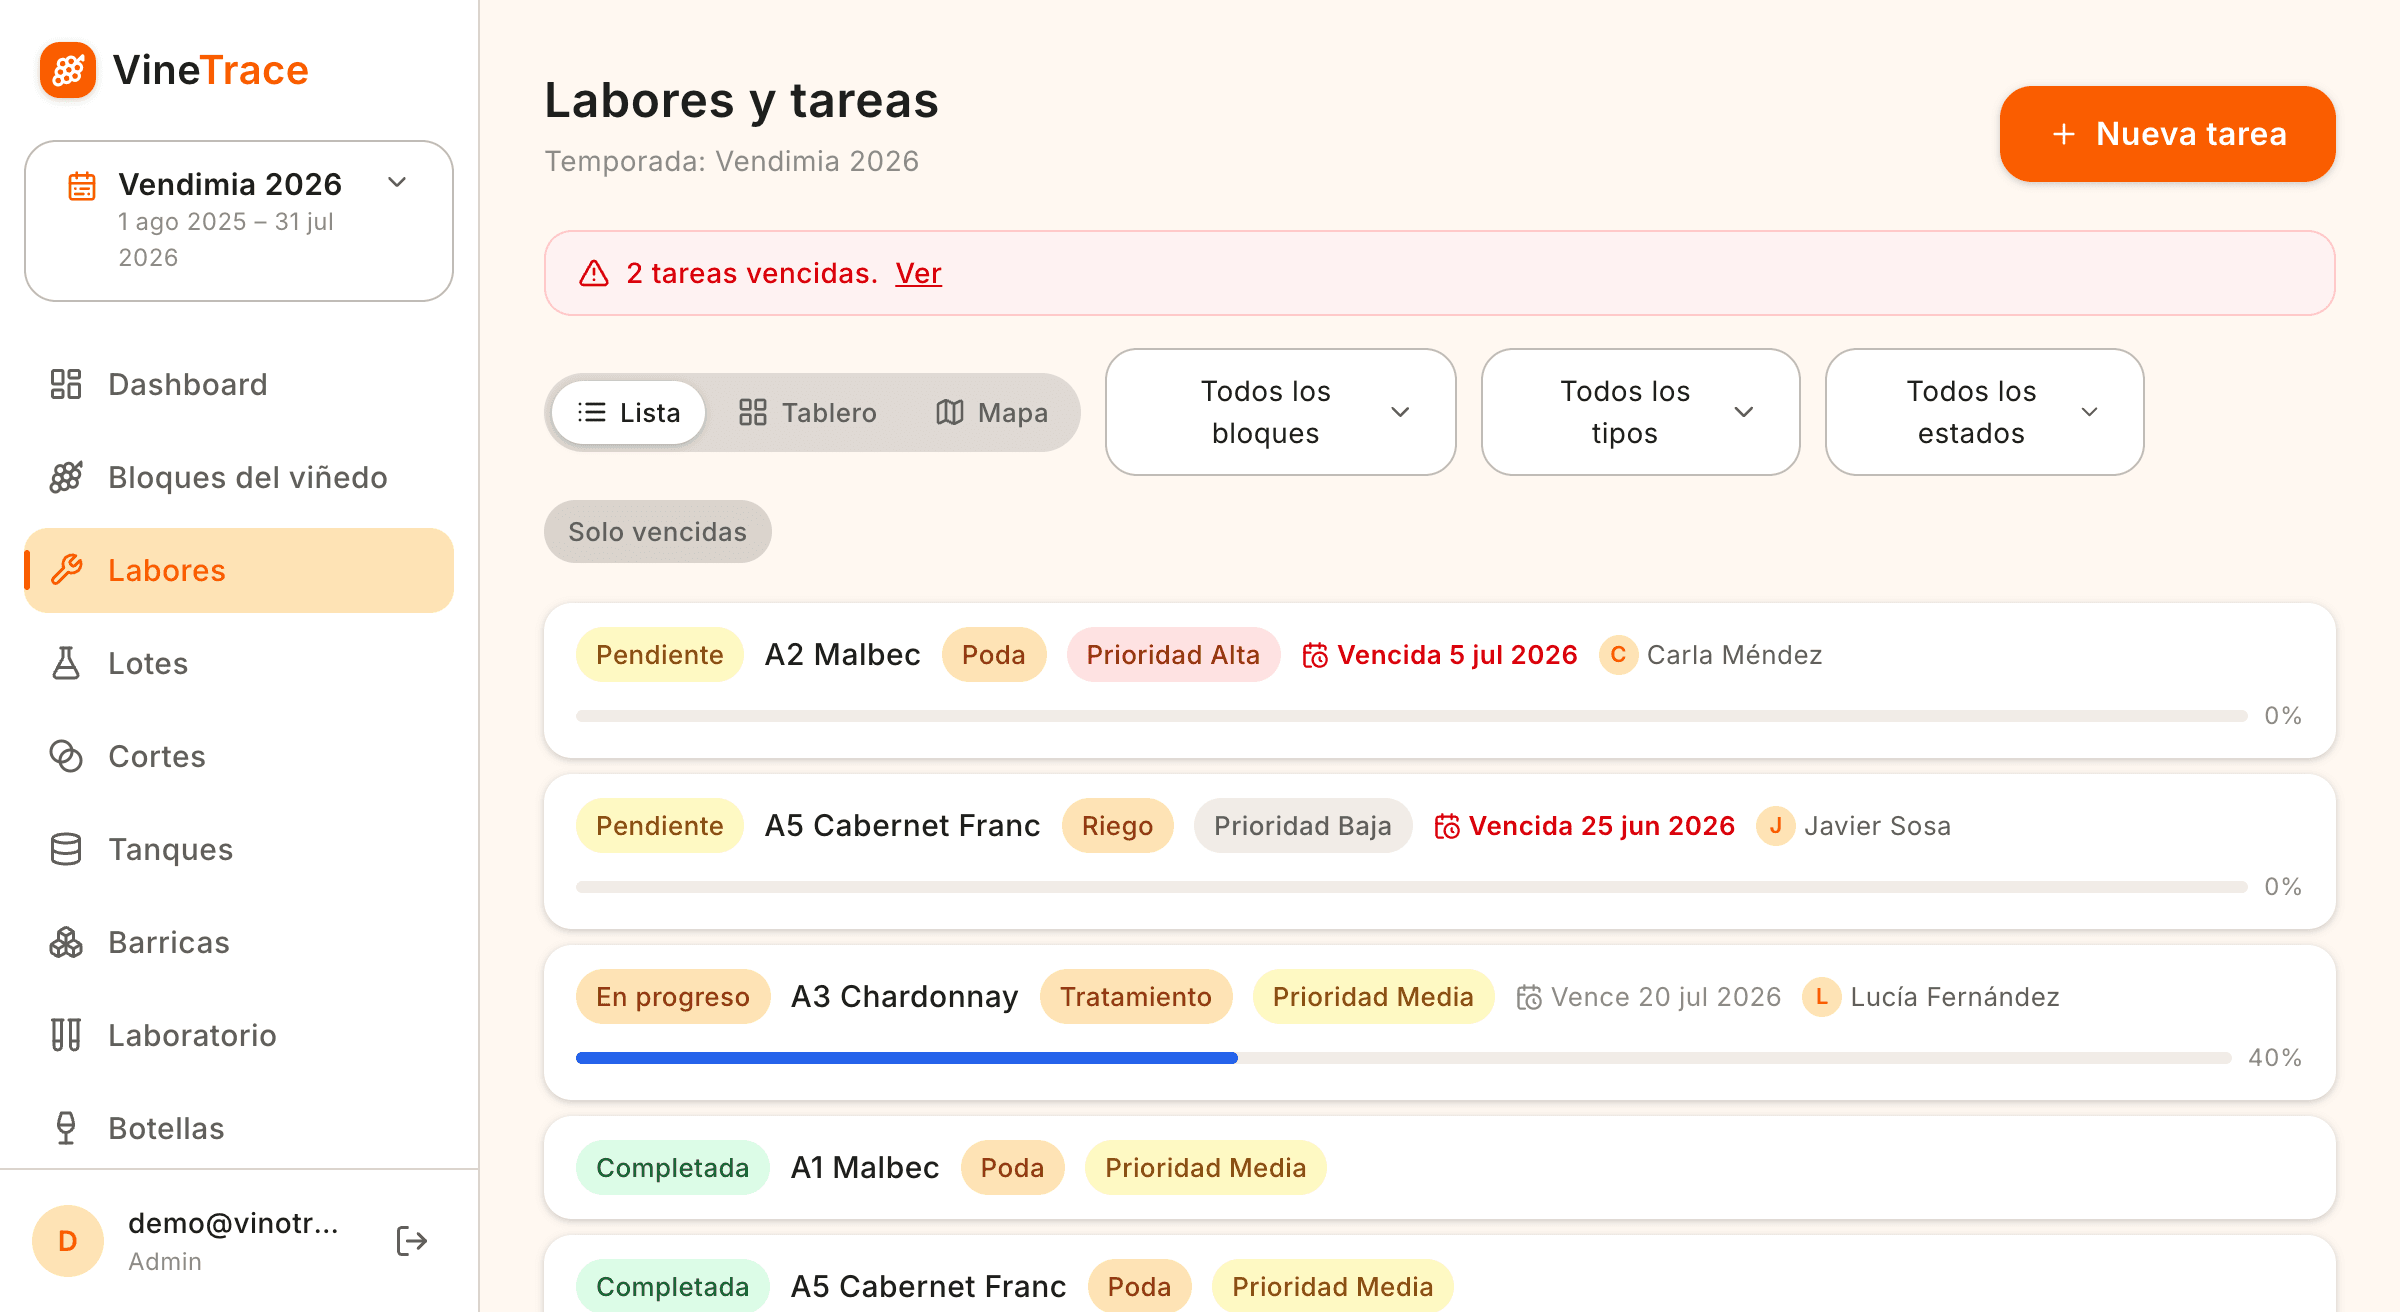The width and height of the screenshot is (2400, 1312).
Task: Click the Pendiente status on A5 Cabernet Franc
Action: 659,826
